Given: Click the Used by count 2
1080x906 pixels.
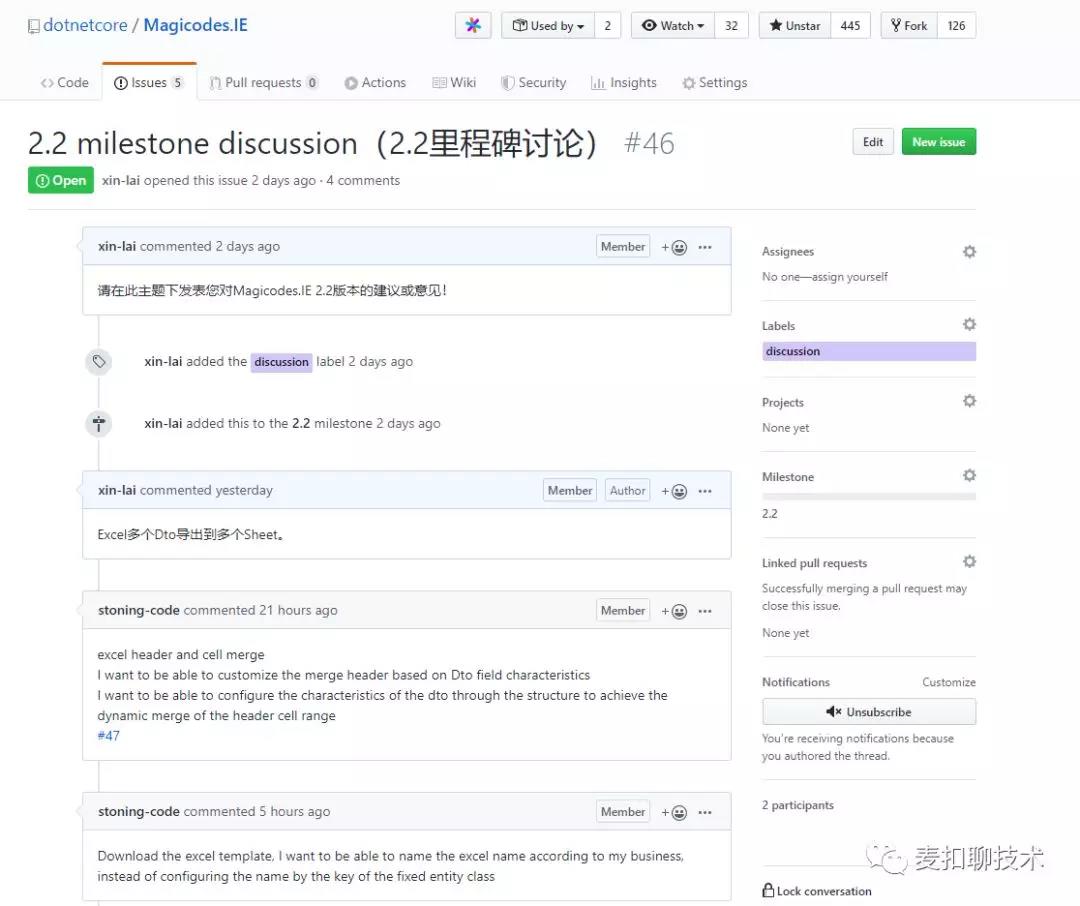Looking at the screenshot, I should click(x=608, y=25).
